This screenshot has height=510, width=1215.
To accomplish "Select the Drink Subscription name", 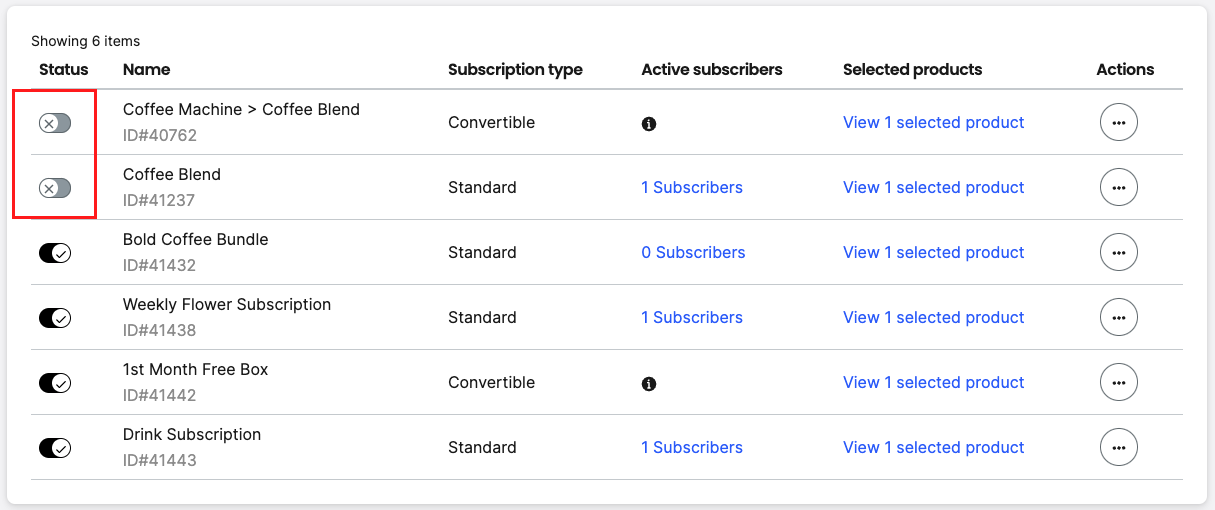I will click(192, 434).
